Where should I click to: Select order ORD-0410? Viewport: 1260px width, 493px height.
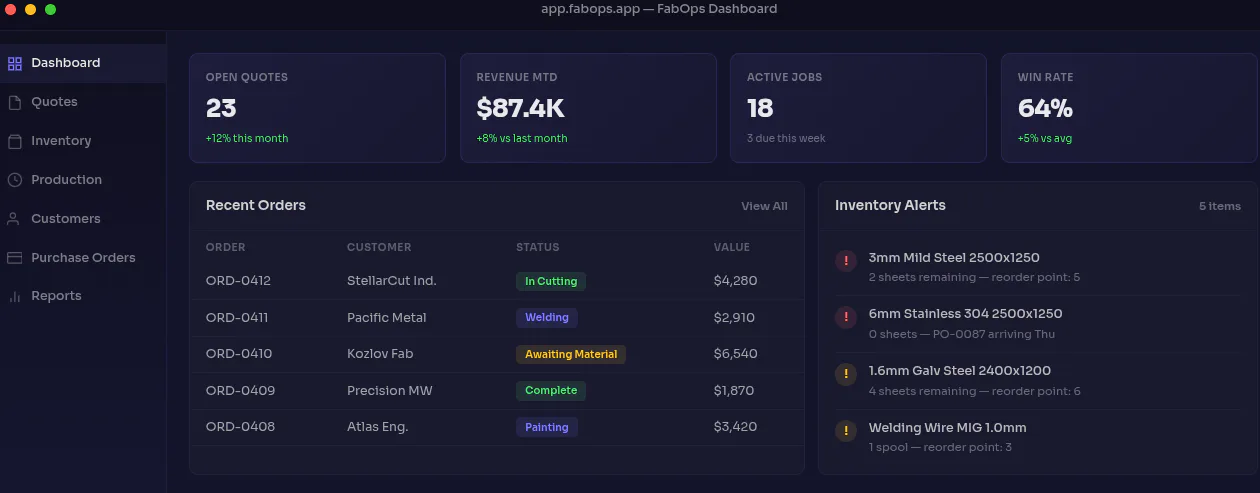coord(239,354)
